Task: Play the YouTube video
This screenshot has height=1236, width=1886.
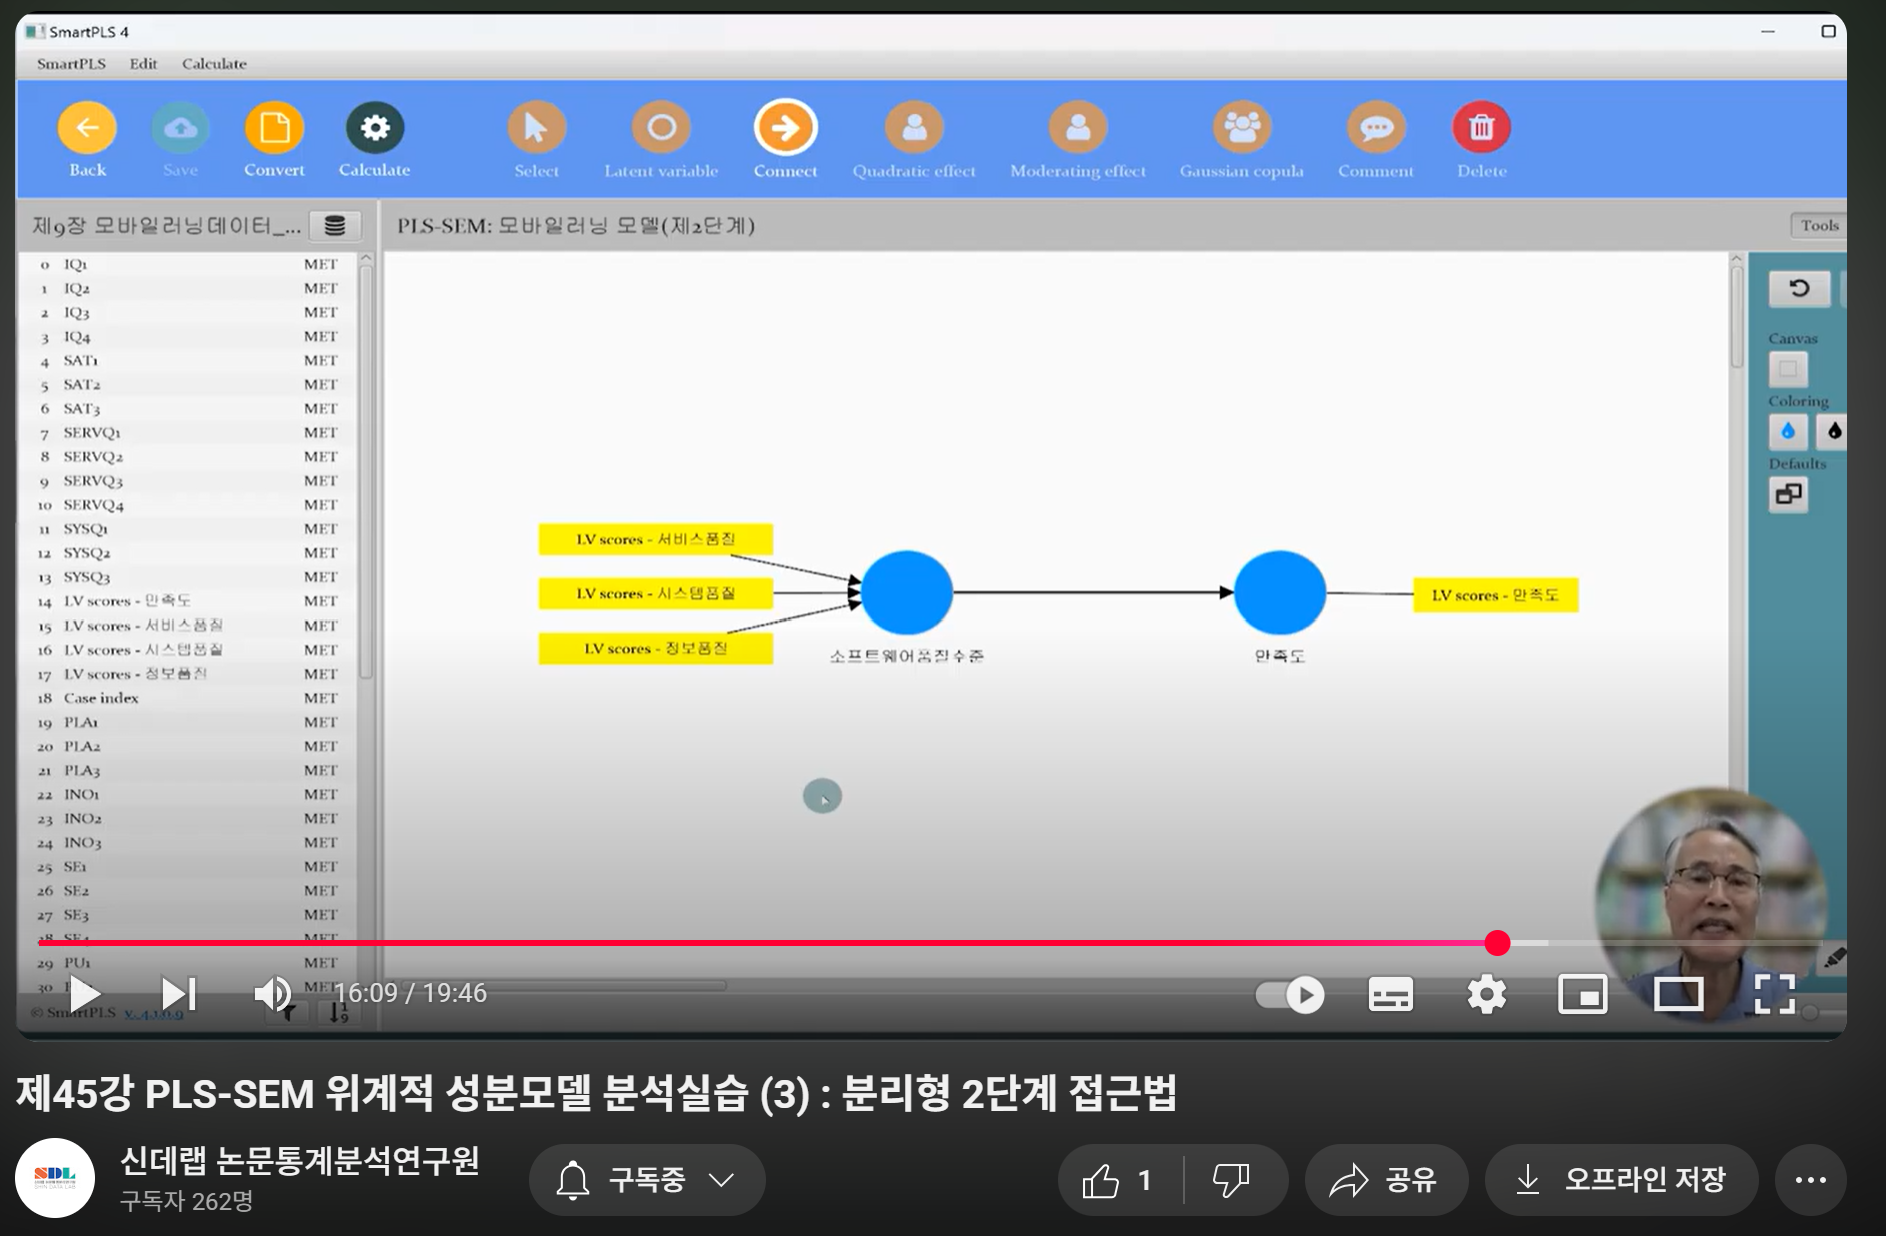Action: [84, 994]
